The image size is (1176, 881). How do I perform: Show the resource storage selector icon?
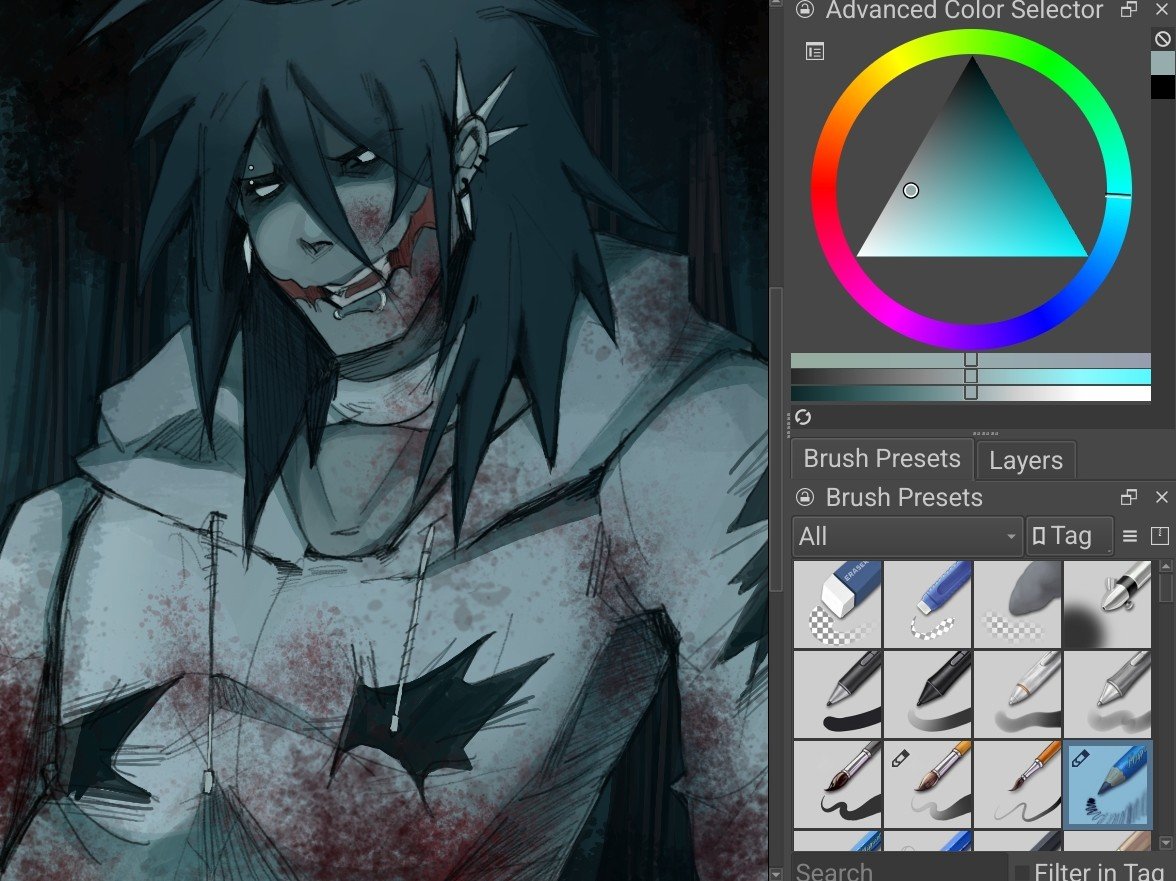pyautogui.click(x=1160, y=536)
